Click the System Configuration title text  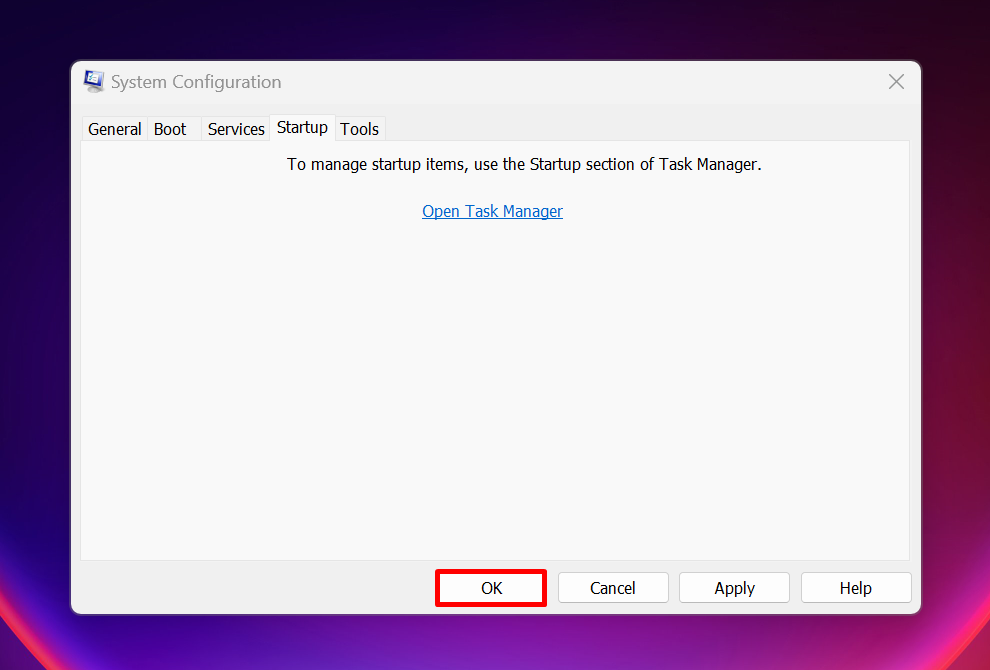click(196, 82)
